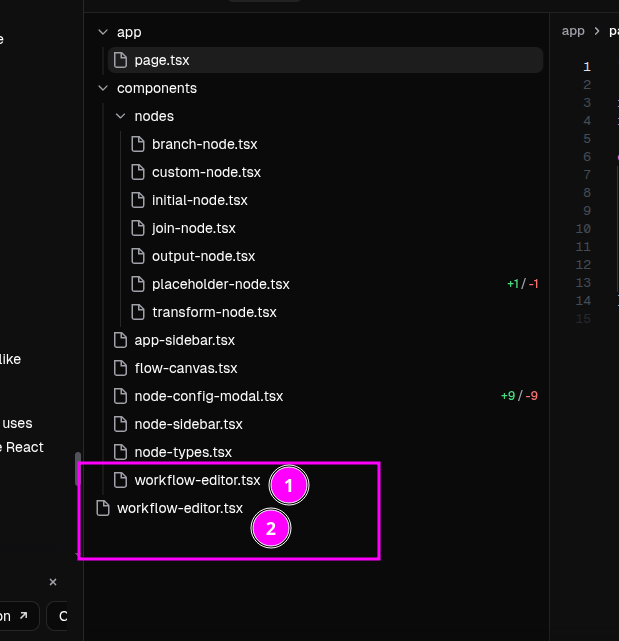The height and width of the screenshot is (641, 619).
Task: Open the app folder label
Action: [x=129, y=32]
